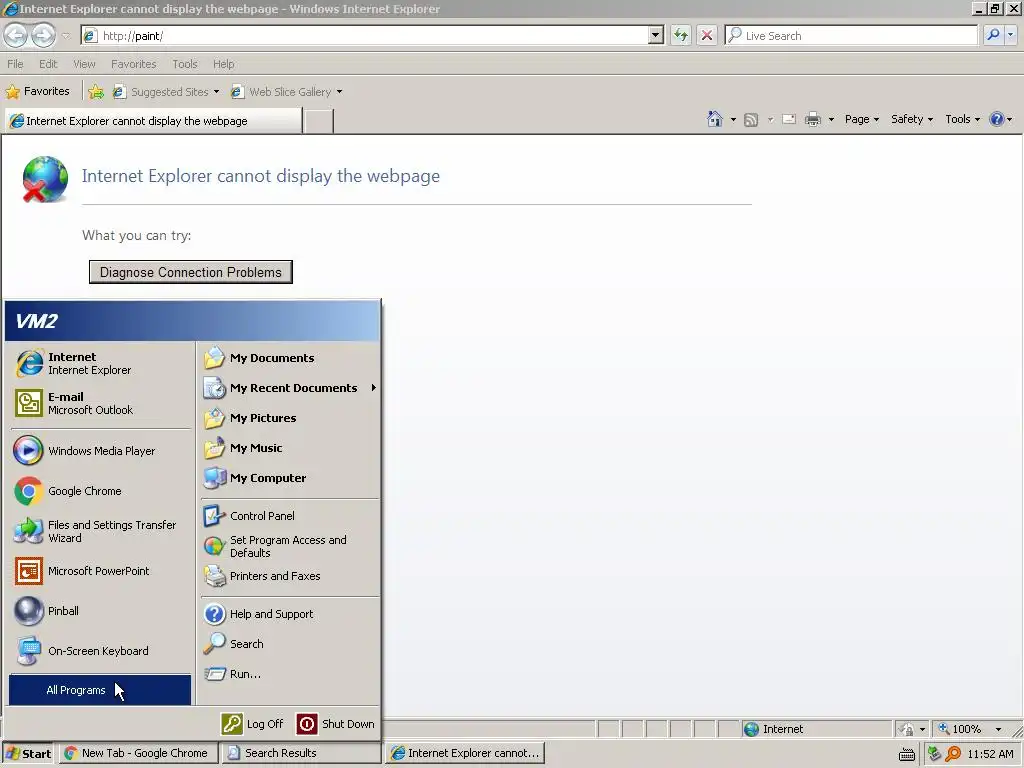Click the RSS feeds icon
This screenshot has height=768, width=1024.
(x=751, y=120)
